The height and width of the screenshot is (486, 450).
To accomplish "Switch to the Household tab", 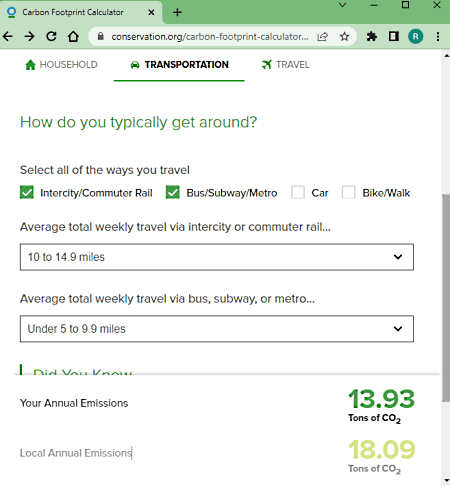I will coord(61,65).
